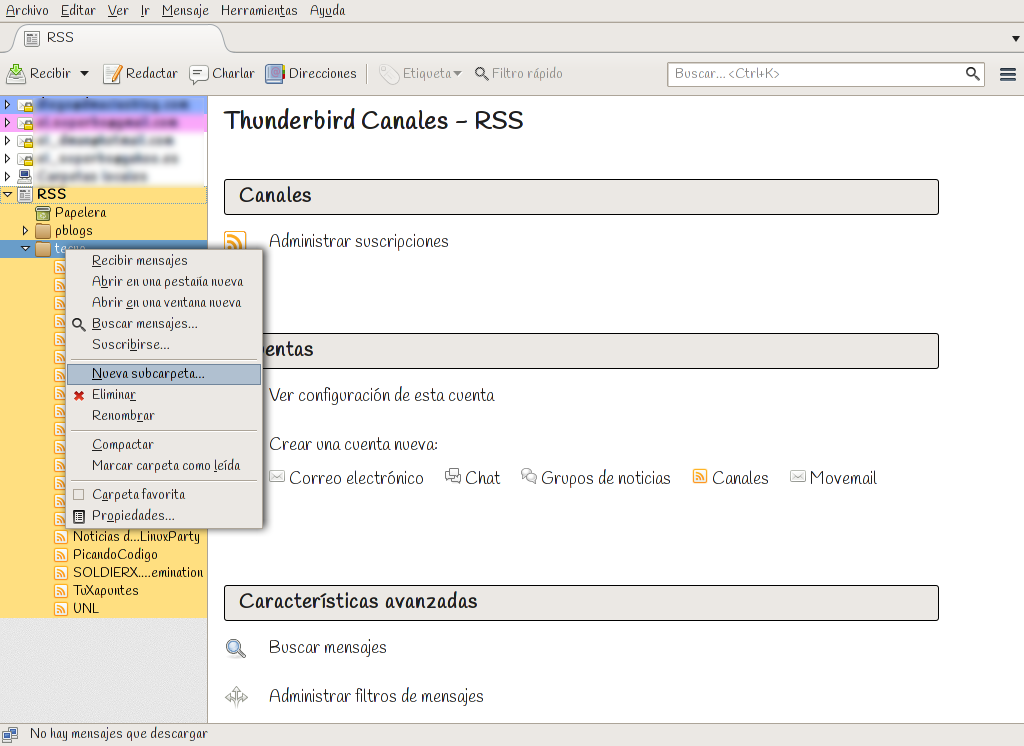Click the Papelera trash folder icon

click(x=43, y=213)
